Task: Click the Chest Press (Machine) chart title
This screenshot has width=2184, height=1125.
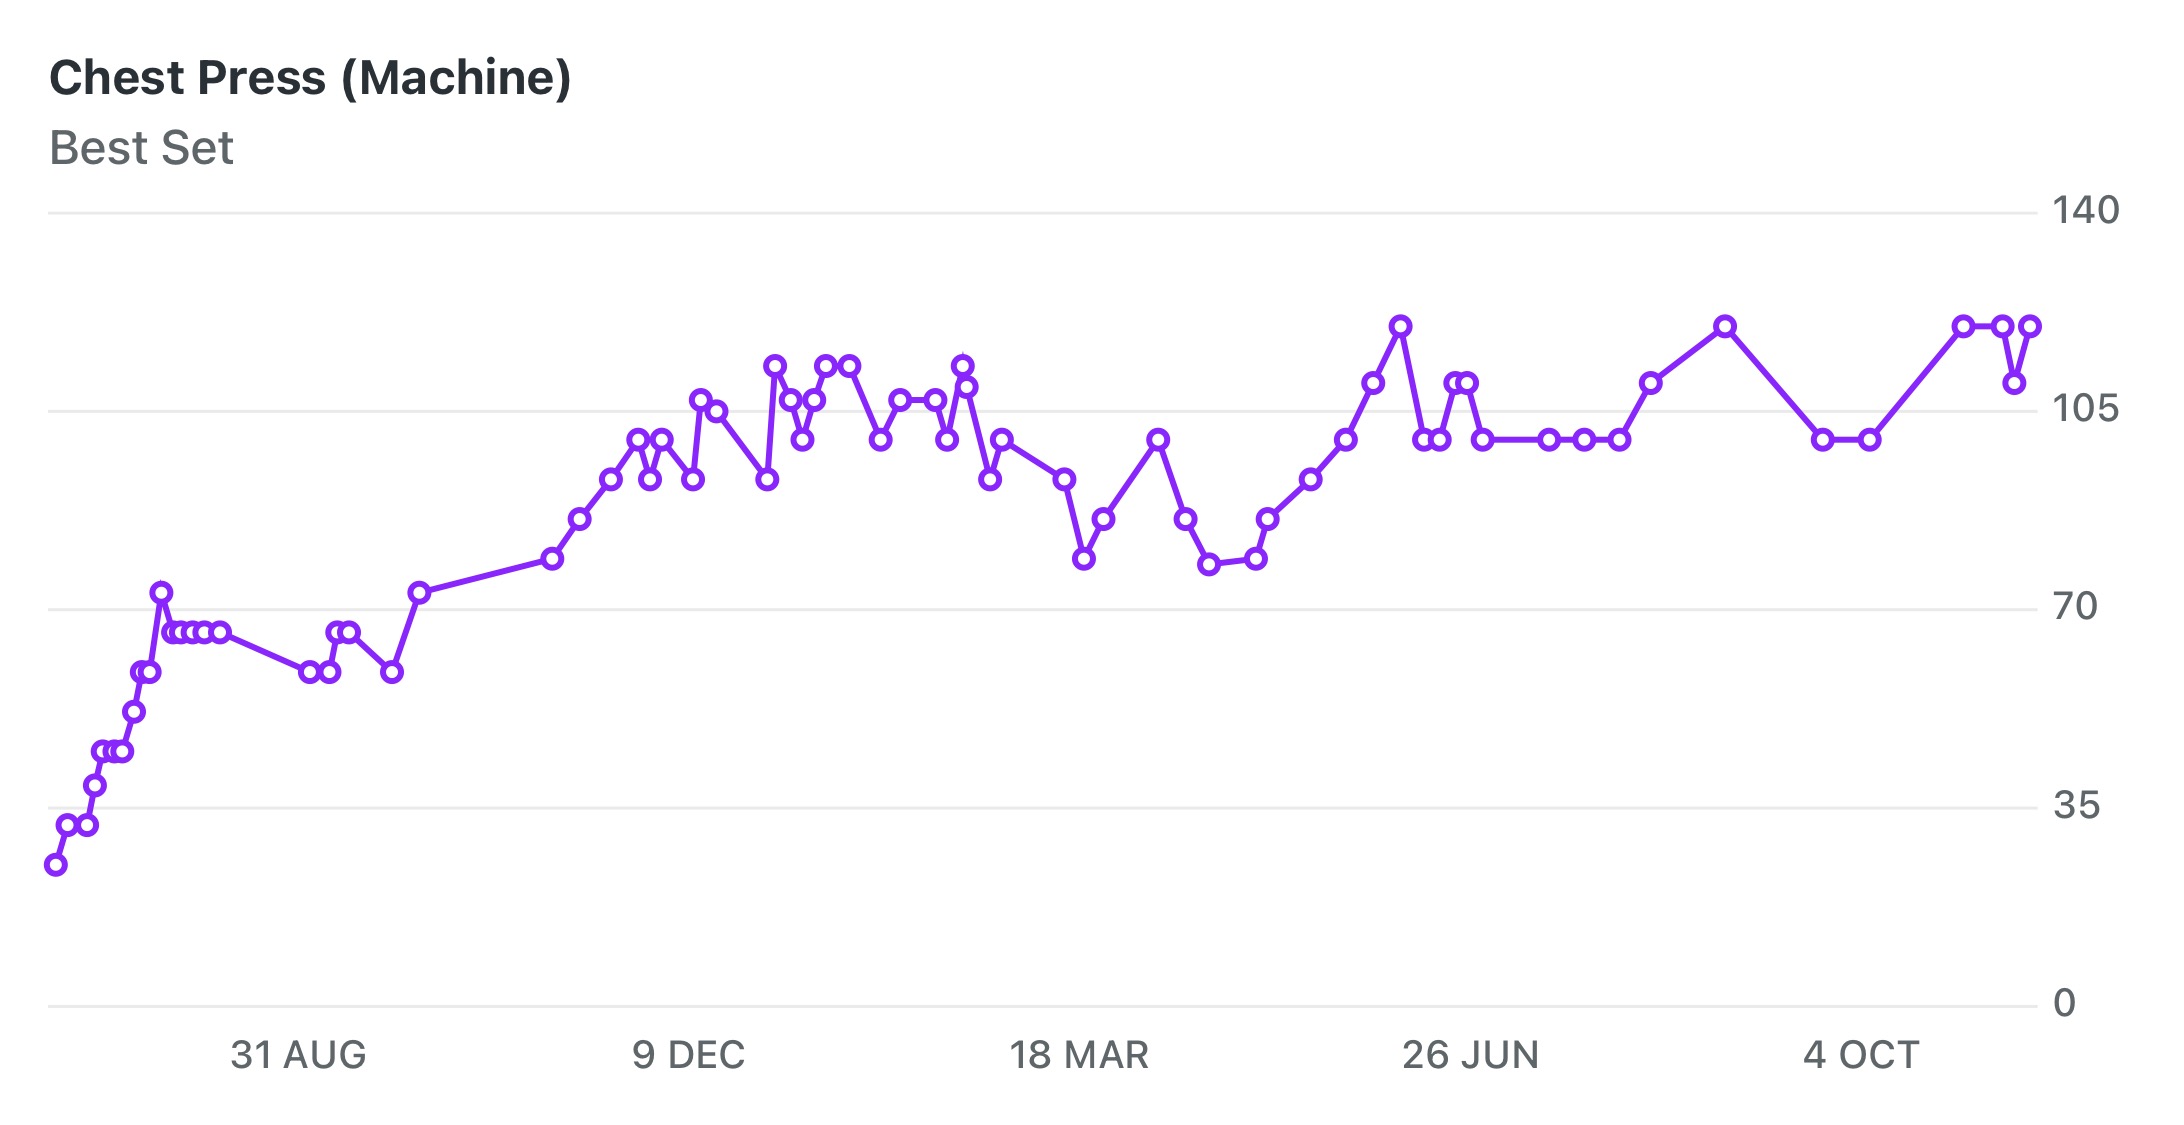Action: pyautogui.click(x=310, y=78)
